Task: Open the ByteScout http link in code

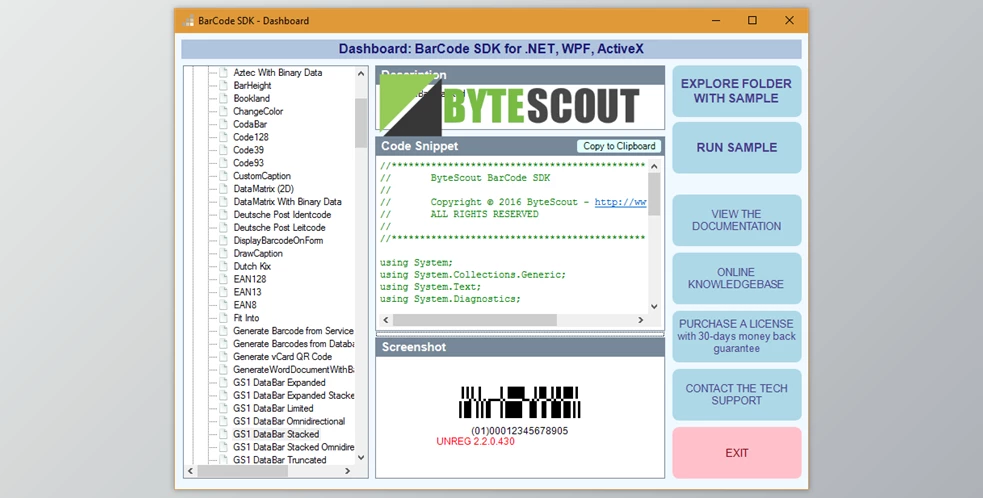Action: [620, 202]
